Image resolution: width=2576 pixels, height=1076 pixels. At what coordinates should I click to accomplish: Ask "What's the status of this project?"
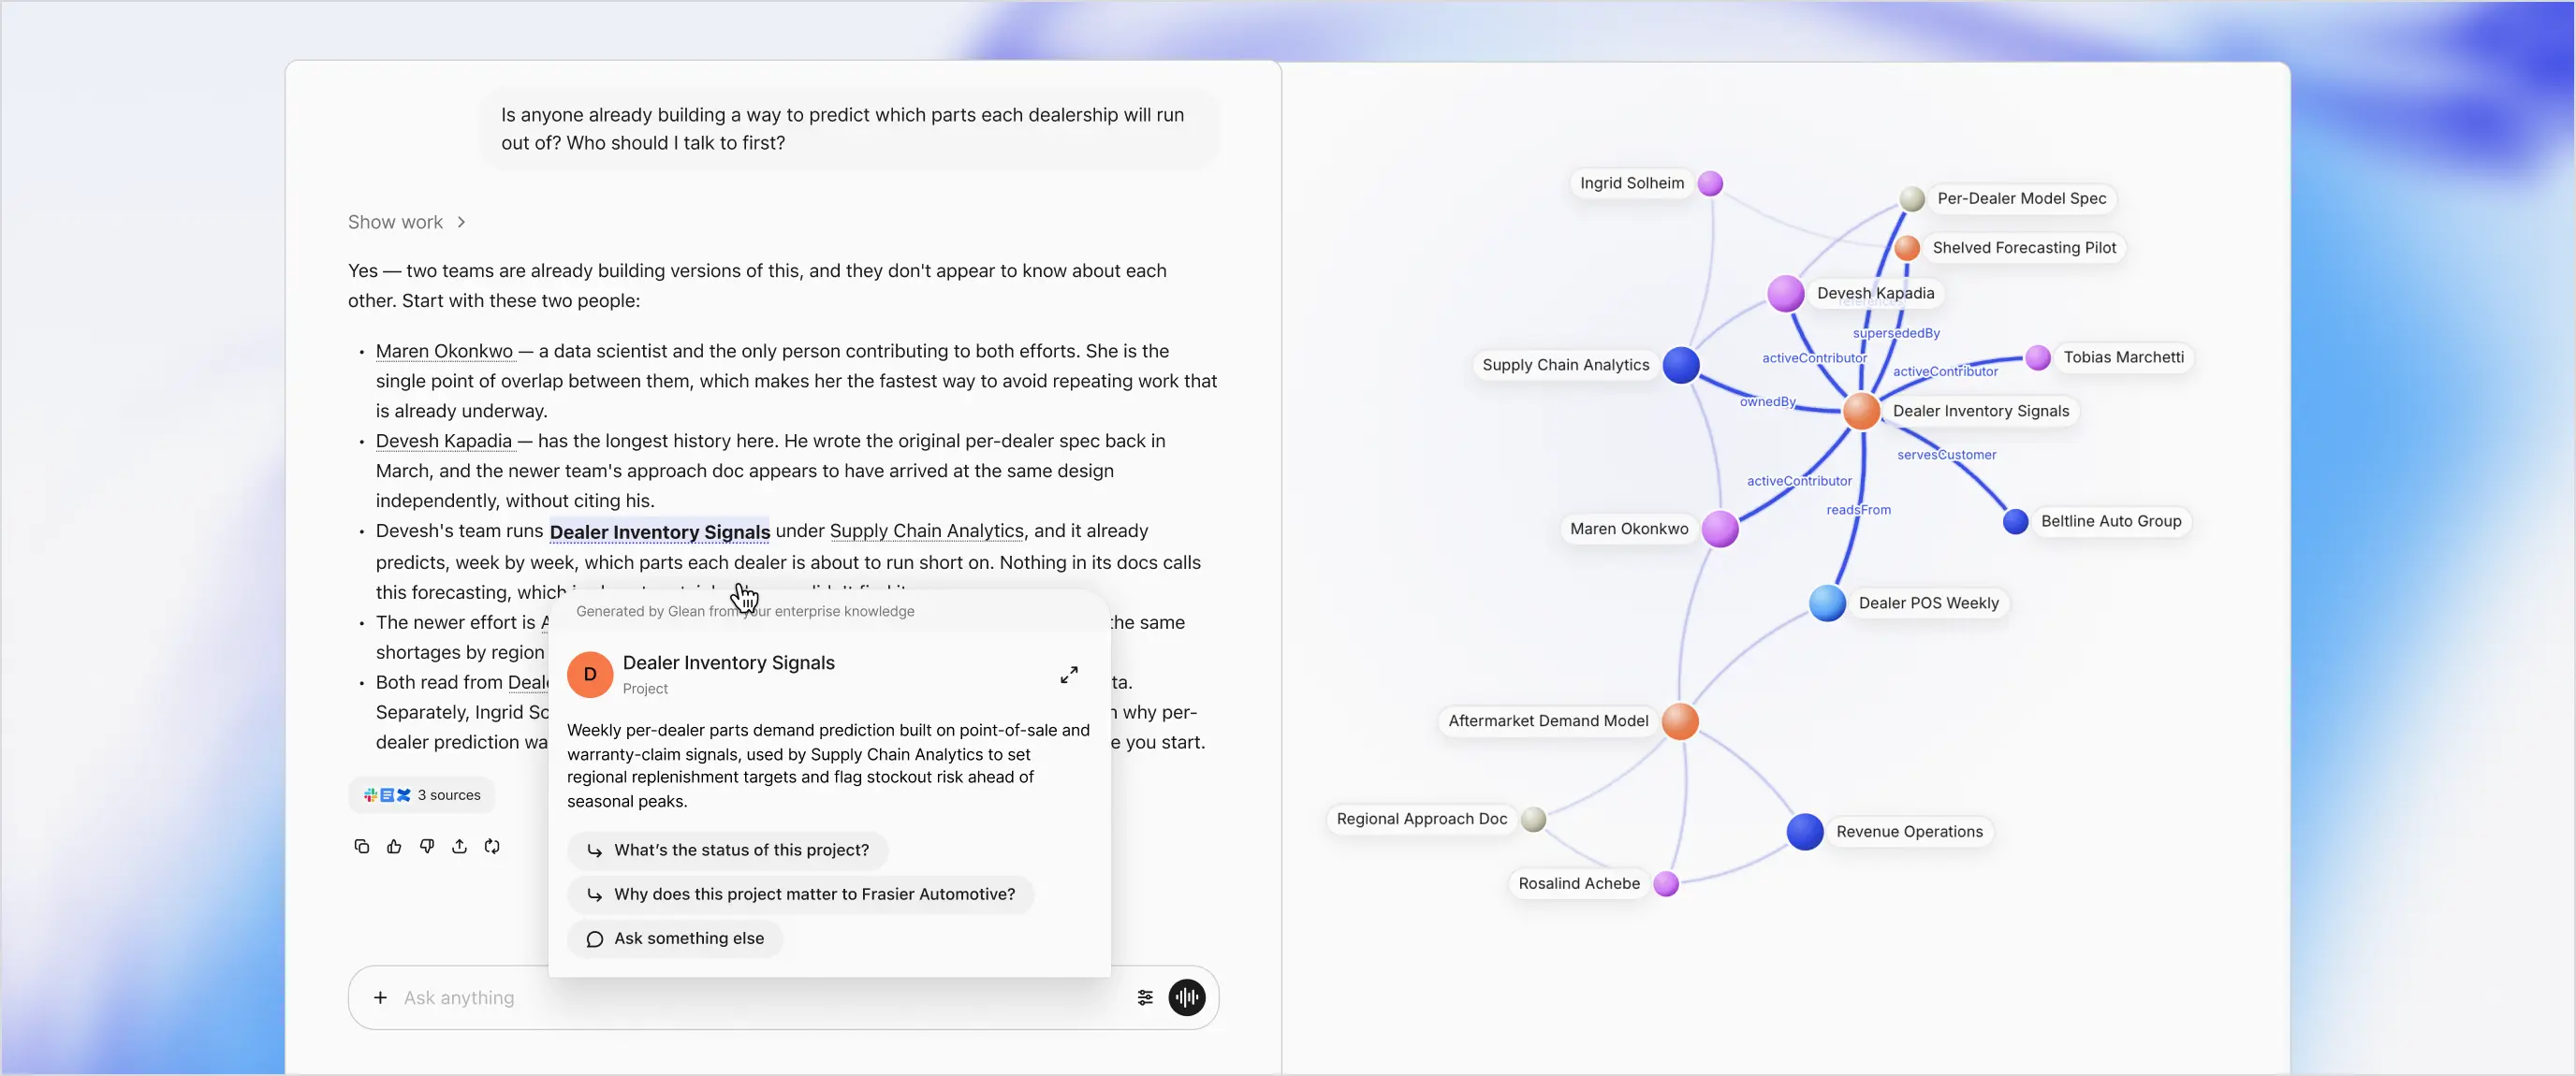(x=727, y=850)
